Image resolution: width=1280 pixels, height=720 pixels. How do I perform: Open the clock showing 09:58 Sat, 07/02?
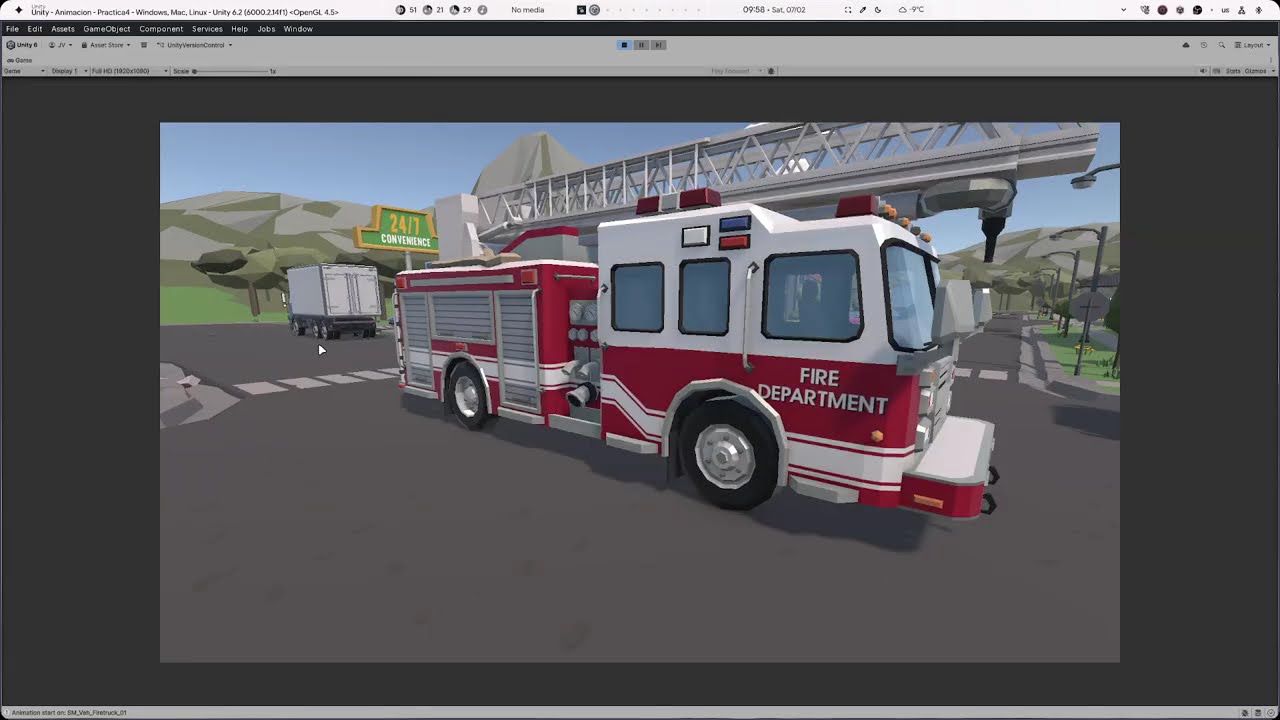(774, 10)
